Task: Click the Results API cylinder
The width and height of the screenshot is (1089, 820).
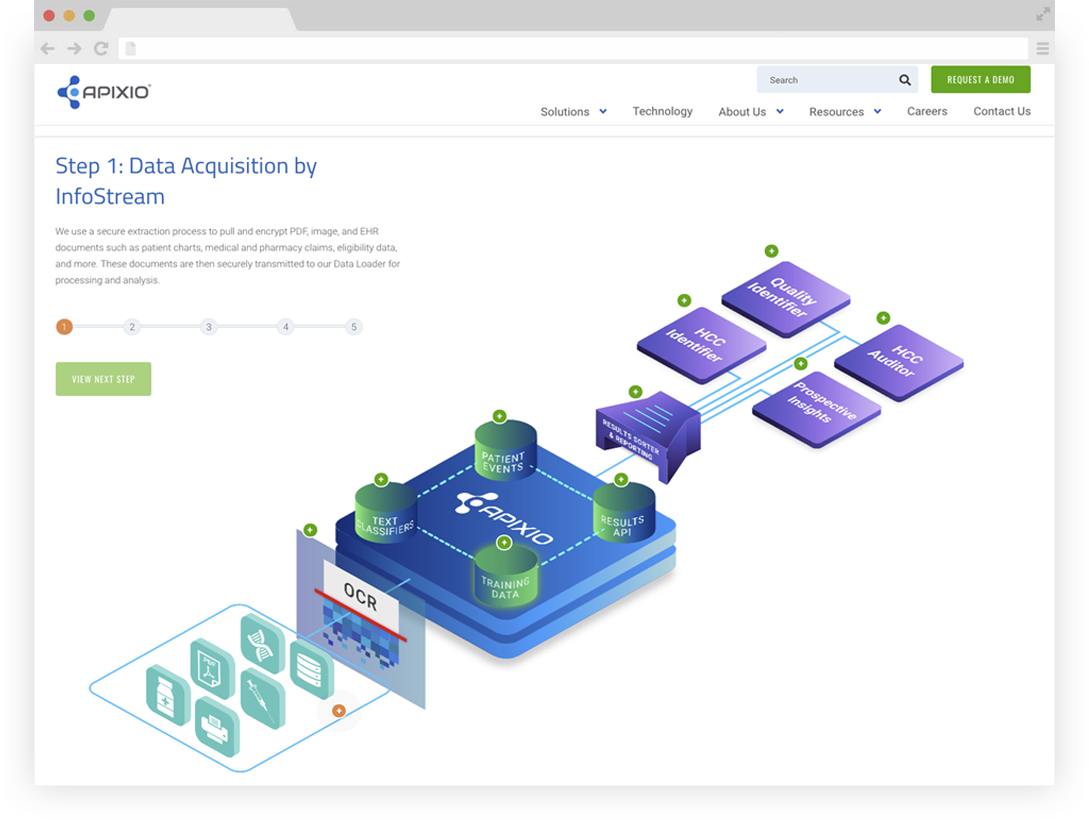Action: pos(624,514)
